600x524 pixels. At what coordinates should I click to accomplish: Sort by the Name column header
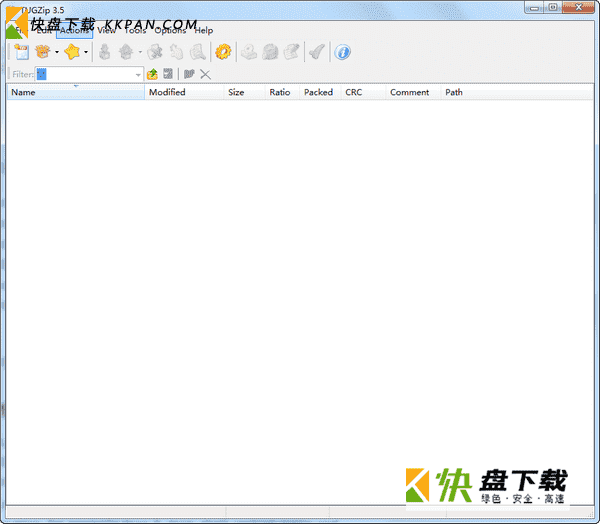[76, 92]
